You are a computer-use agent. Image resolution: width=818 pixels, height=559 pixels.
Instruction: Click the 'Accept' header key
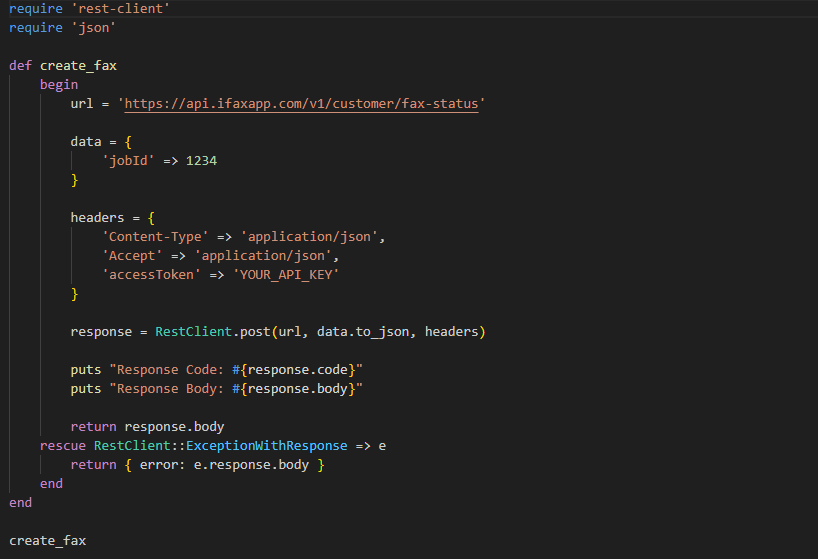132,256
